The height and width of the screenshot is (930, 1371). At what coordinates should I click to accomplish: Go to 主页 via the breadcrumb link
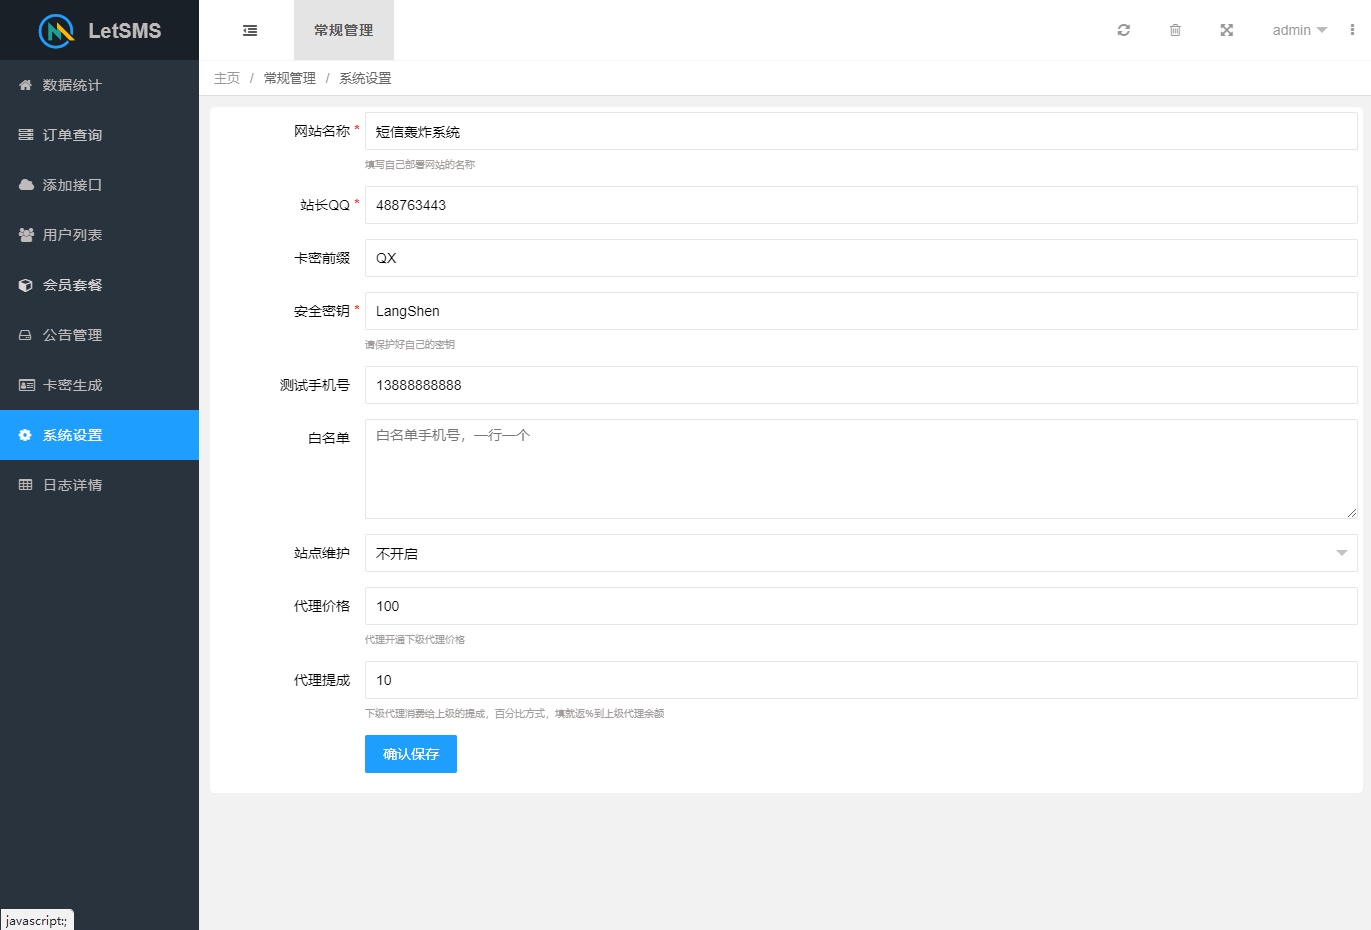[227, 77]
